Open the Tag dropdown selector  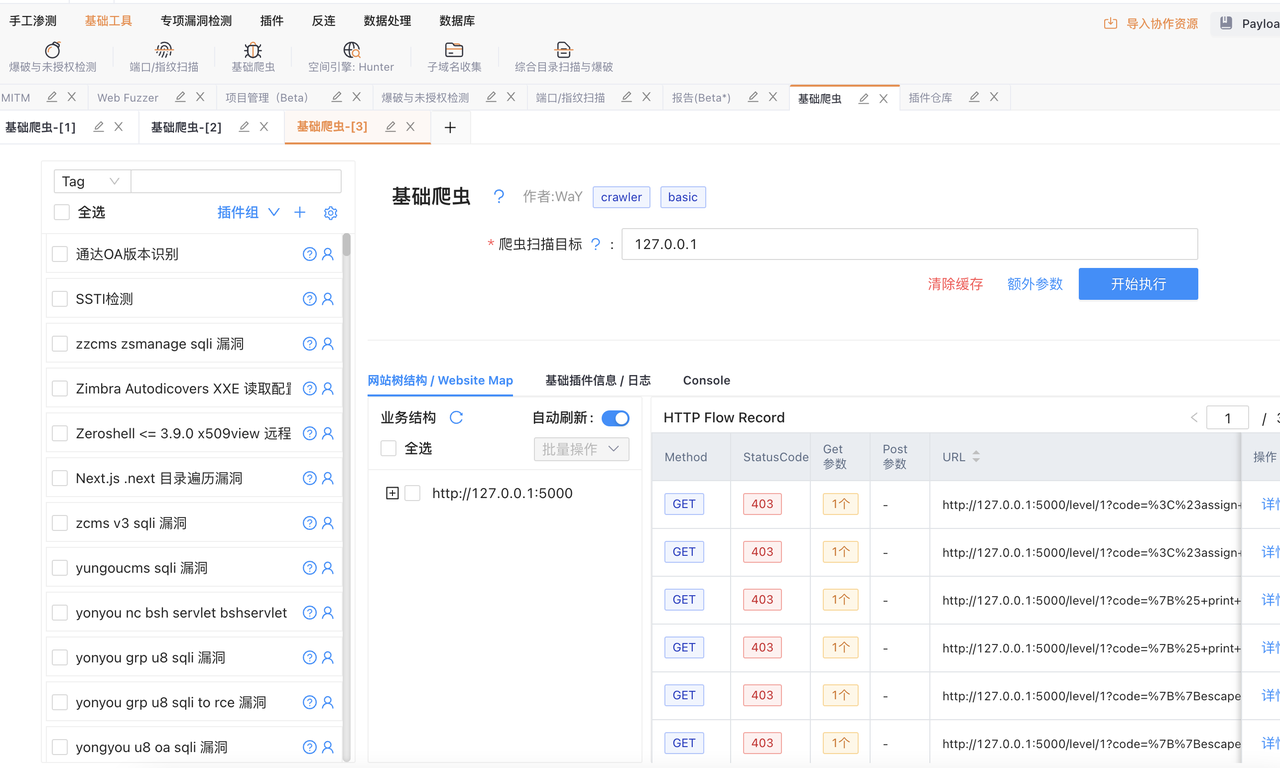[91, 181]
